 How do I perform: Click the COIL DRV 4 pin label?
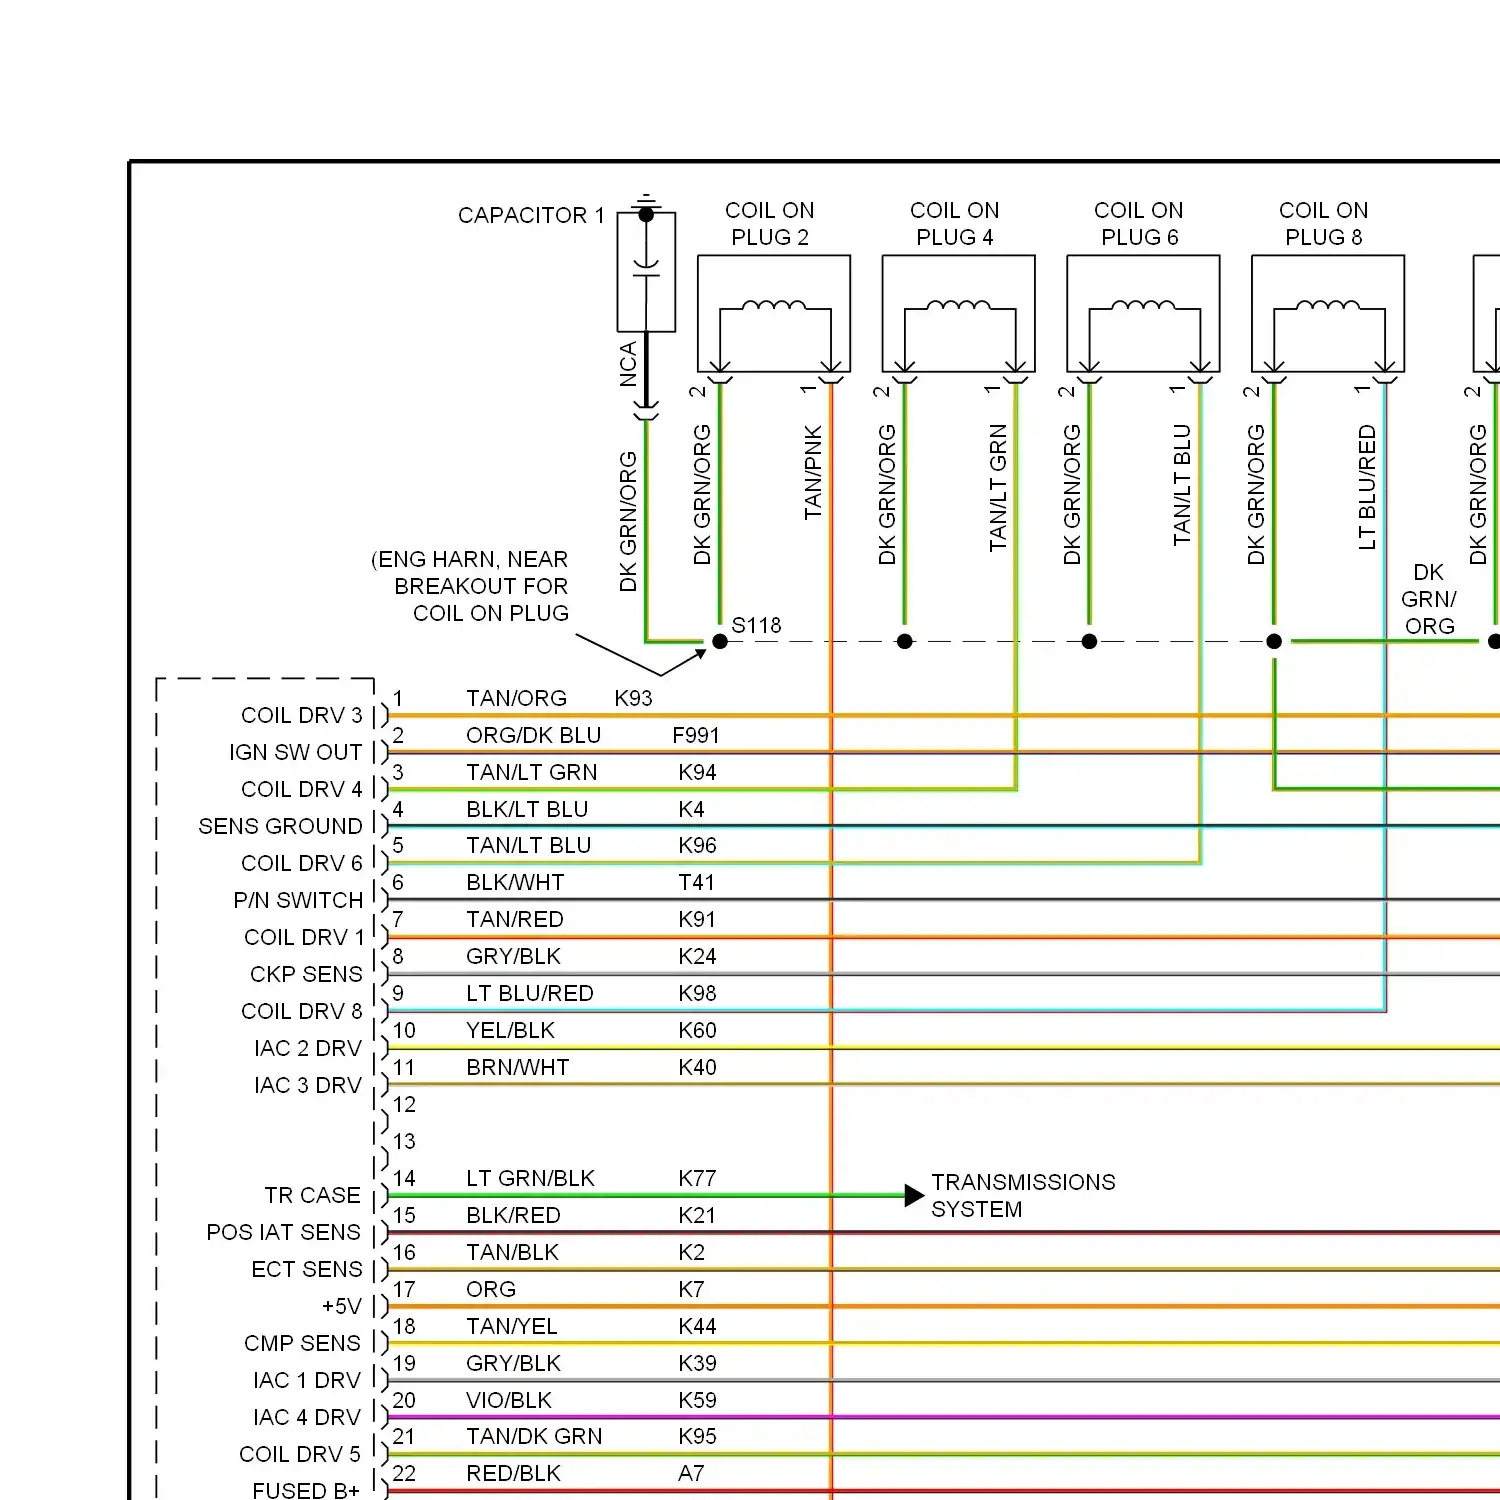pyautogui.click(x=302, y=789)
